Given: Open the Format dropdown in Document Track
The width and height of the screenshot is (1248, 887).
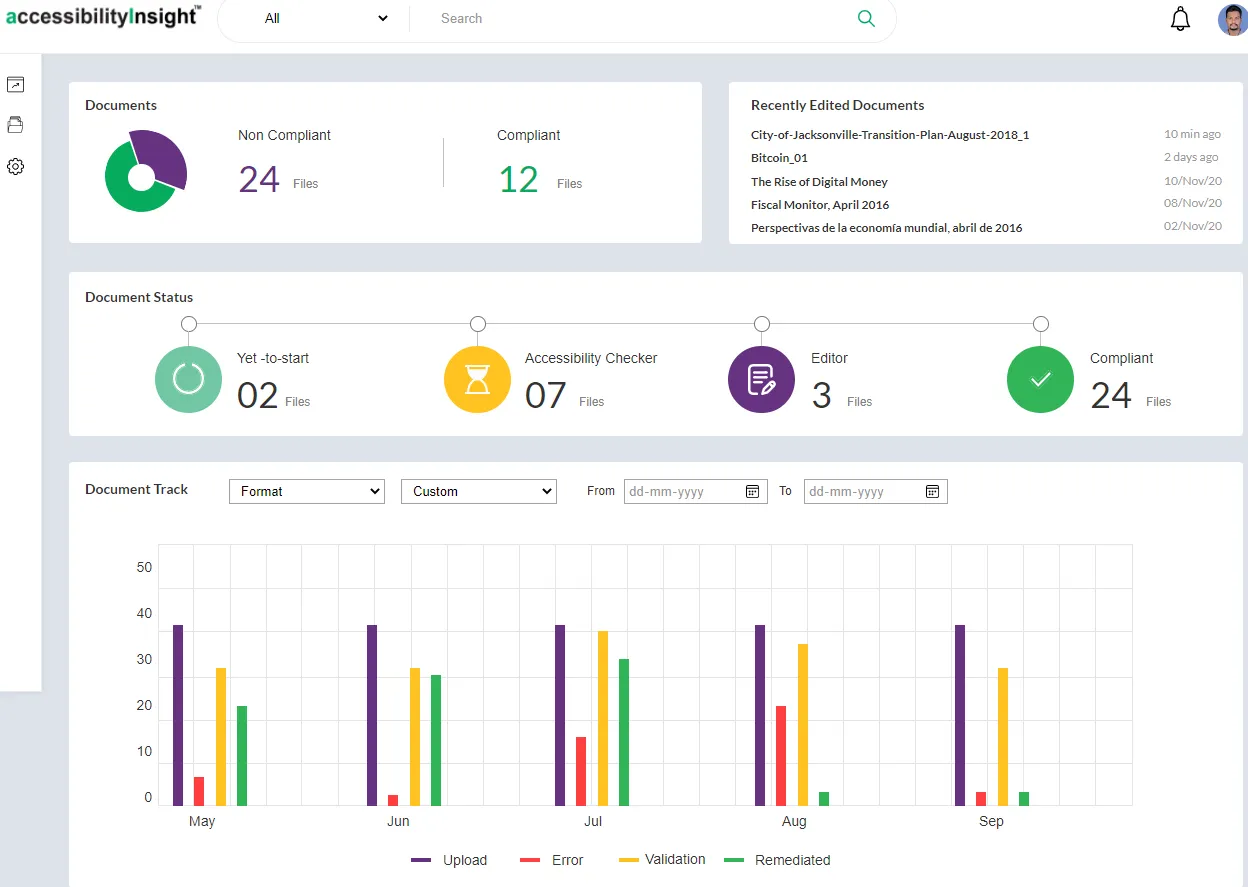Looking at the screenshot, I should pos(307,491).
